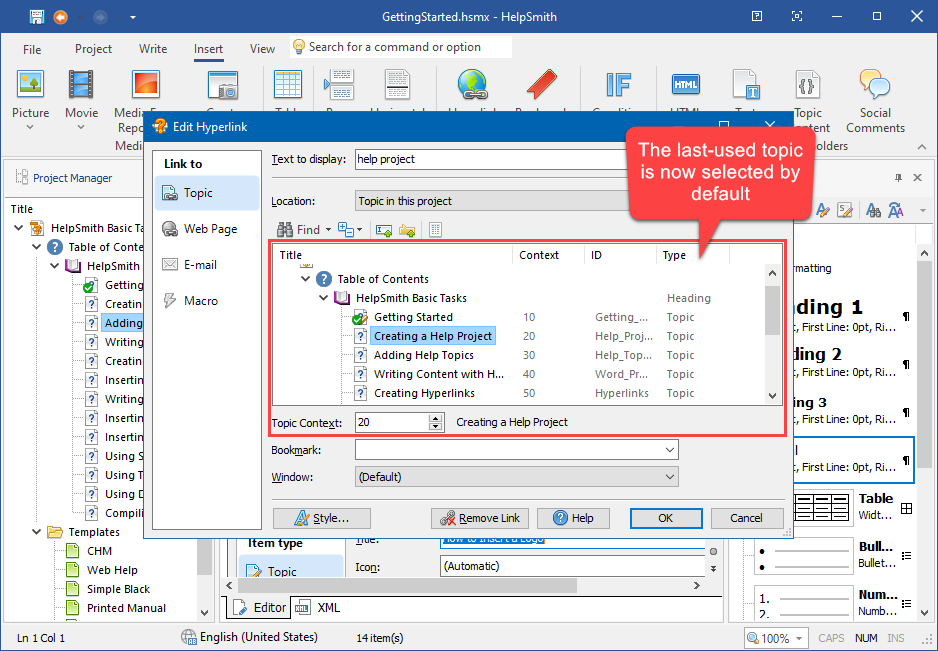Click the Text to display input field

coord(480,159)
